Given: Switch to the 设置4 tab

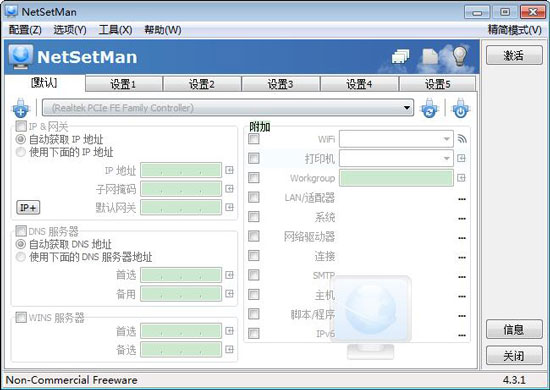Looking at the screenshot, I should click(360, 84).
